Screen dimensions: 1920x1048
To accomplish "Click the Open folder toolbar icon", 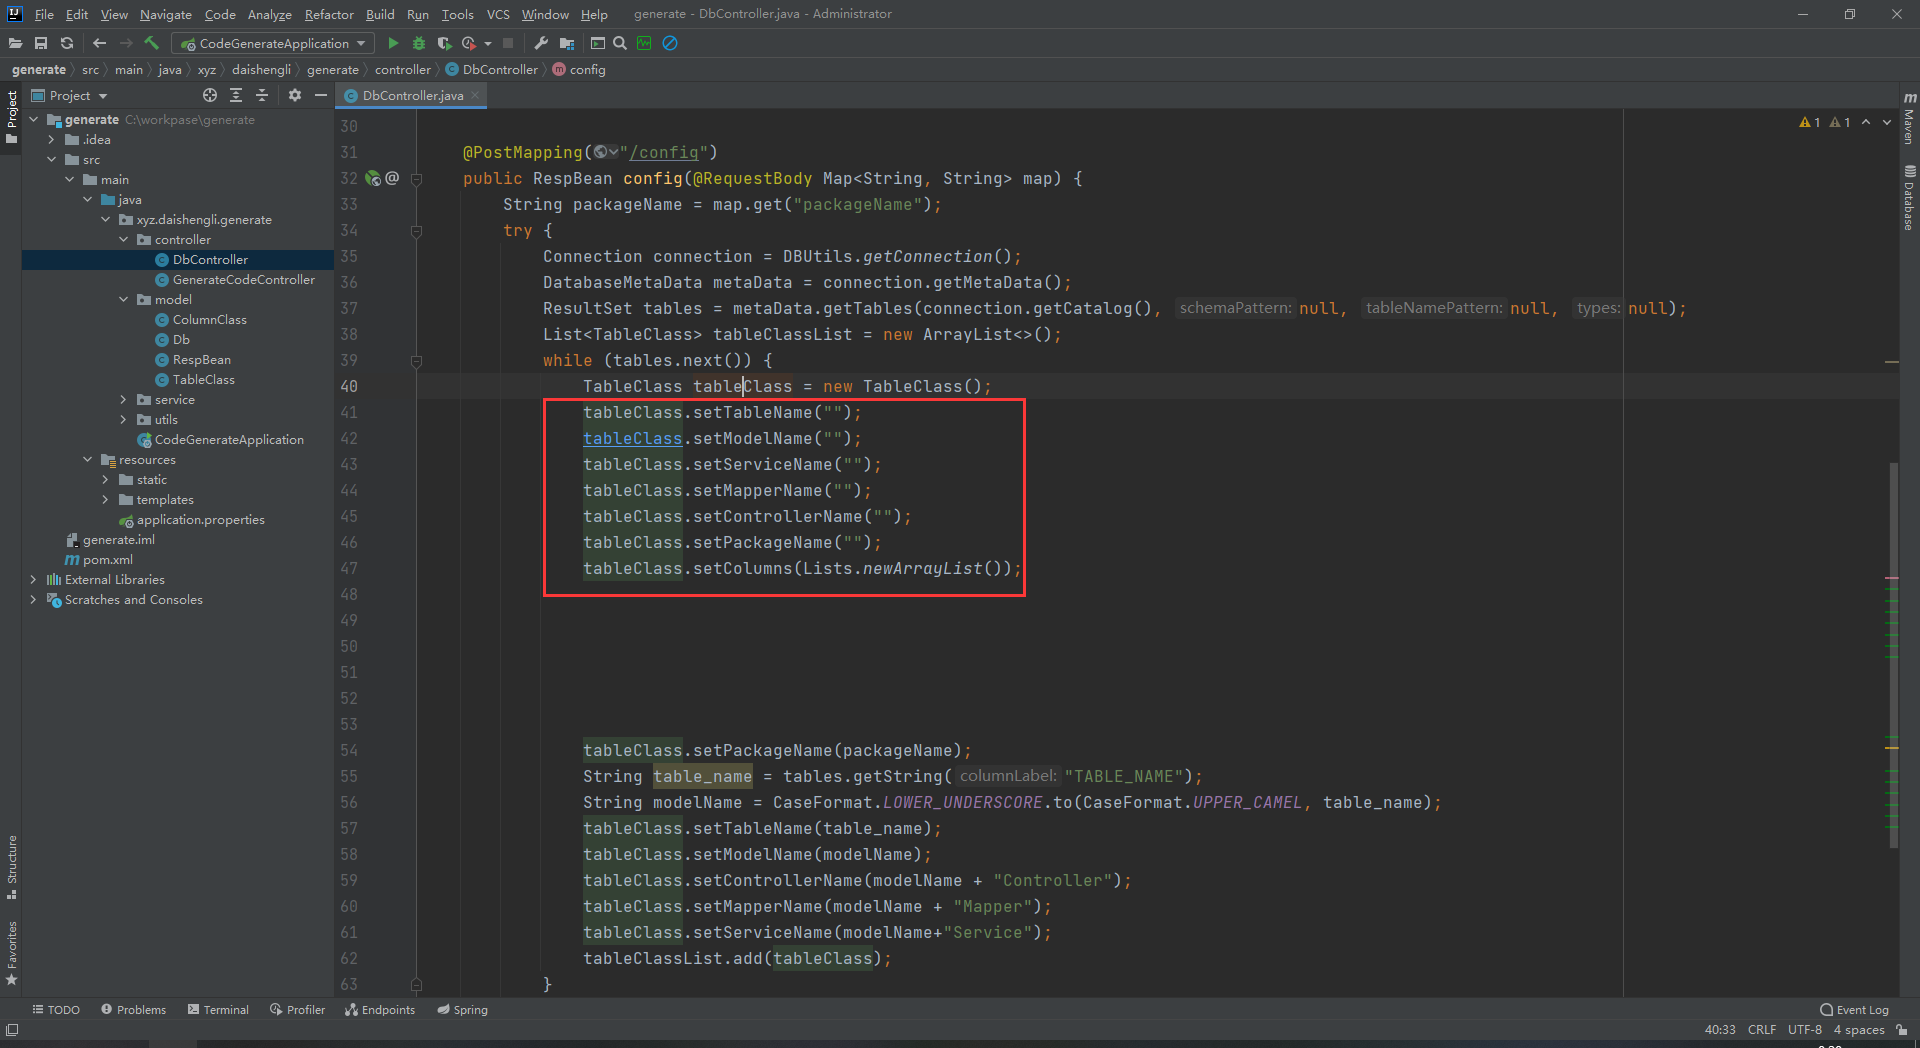I will (15, 43).
